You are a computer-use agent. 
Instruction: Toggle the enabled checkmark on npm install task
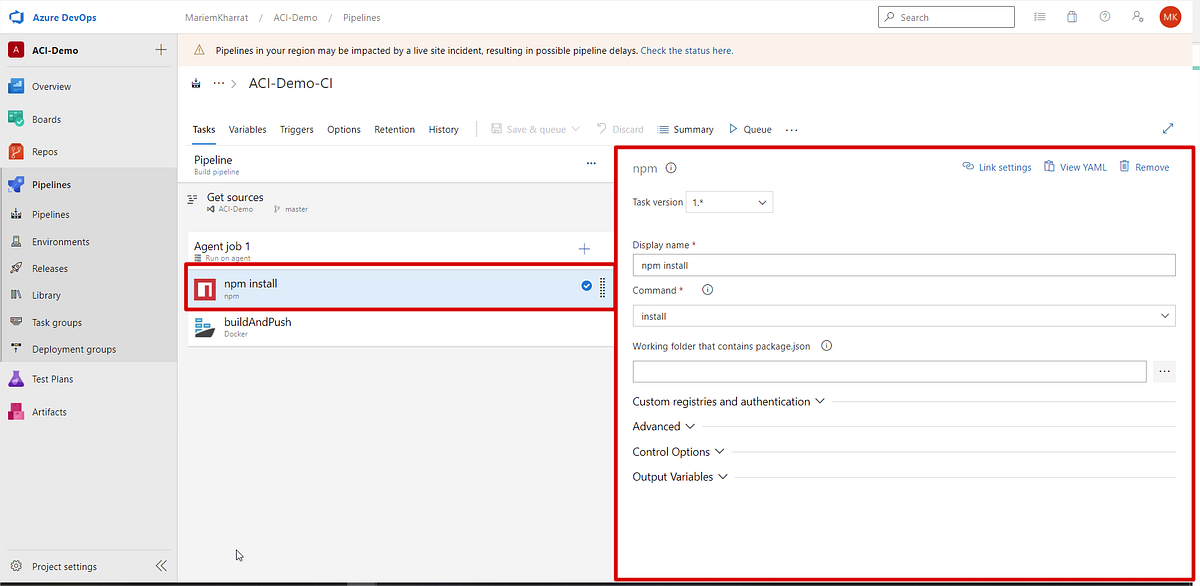[586, 284]
